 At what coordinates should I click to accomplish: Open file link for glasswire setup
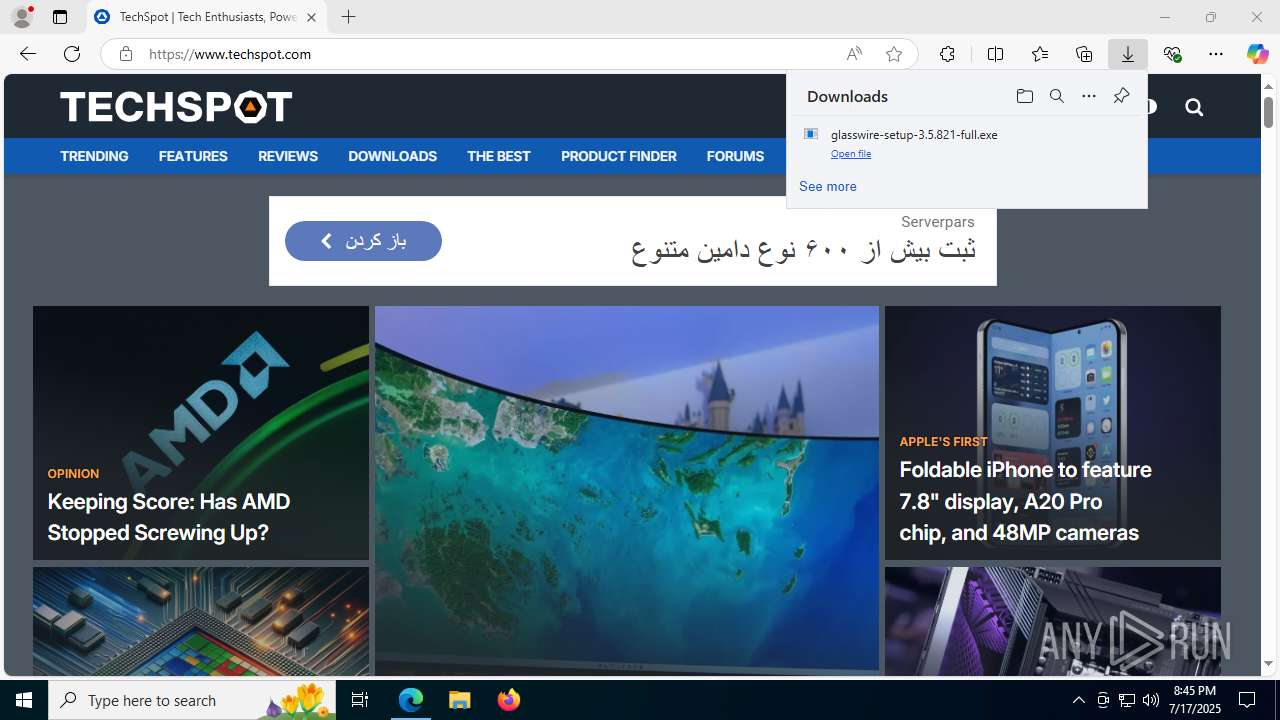click(x=851, y=154)
